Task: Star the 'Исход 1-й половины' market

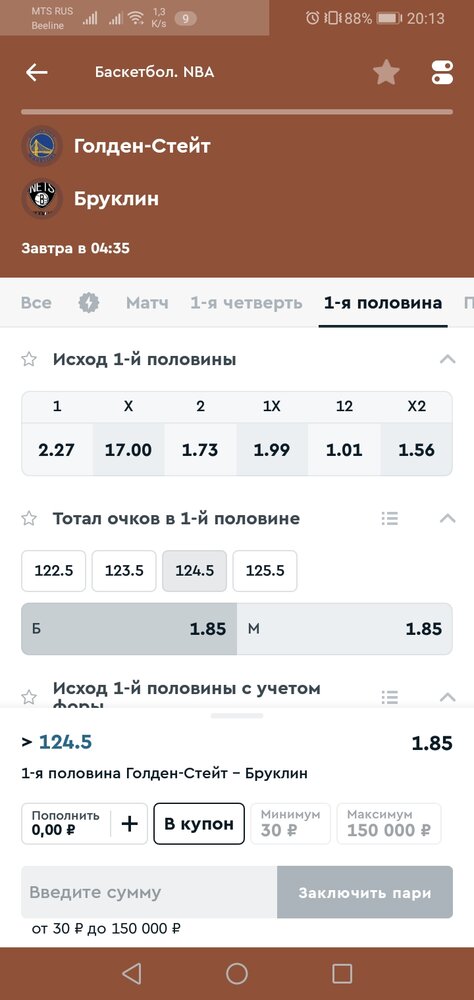Action: pos(29,360)
